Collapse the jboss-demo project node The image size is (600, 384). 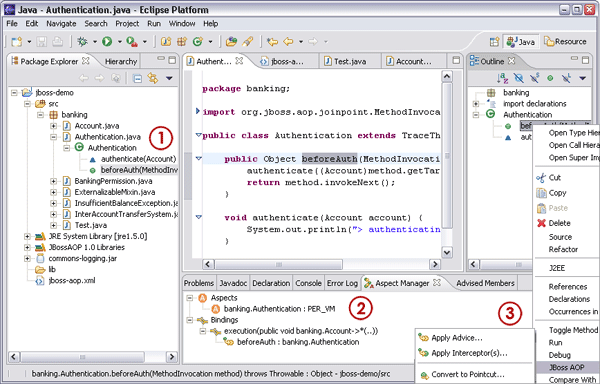point(14,93)
